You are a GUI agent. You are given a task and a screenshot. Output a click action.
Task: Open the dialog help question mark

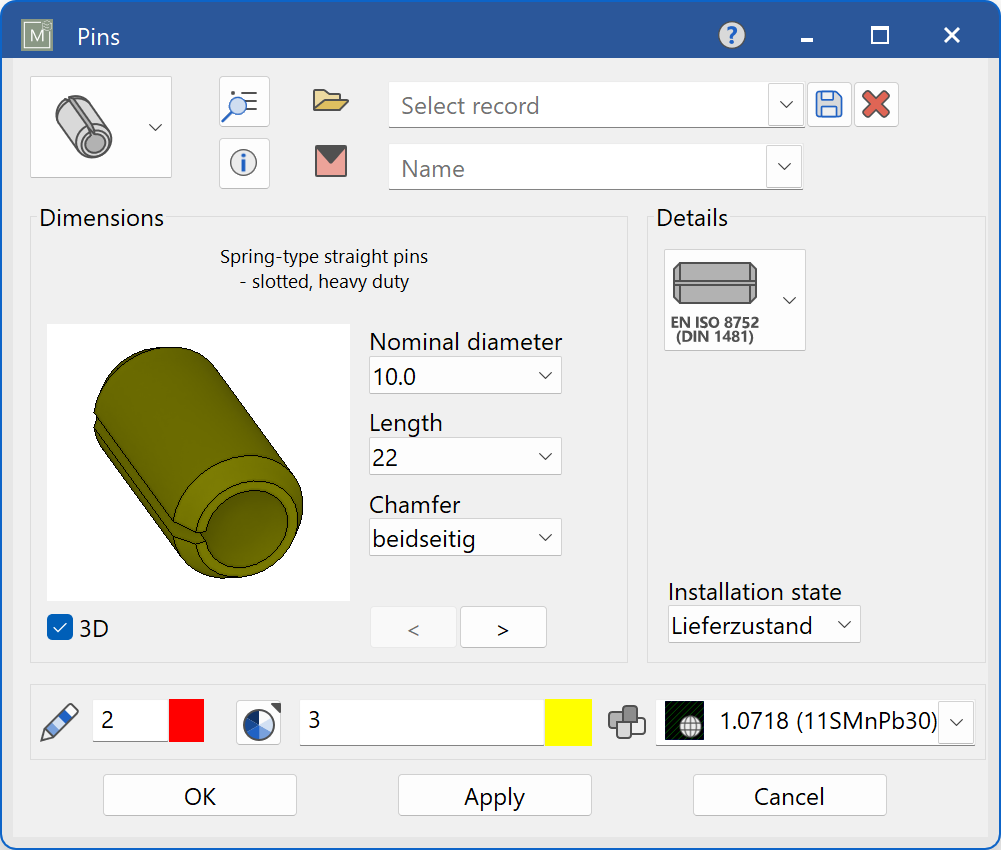pyautogui.click(x=731, y=35)
